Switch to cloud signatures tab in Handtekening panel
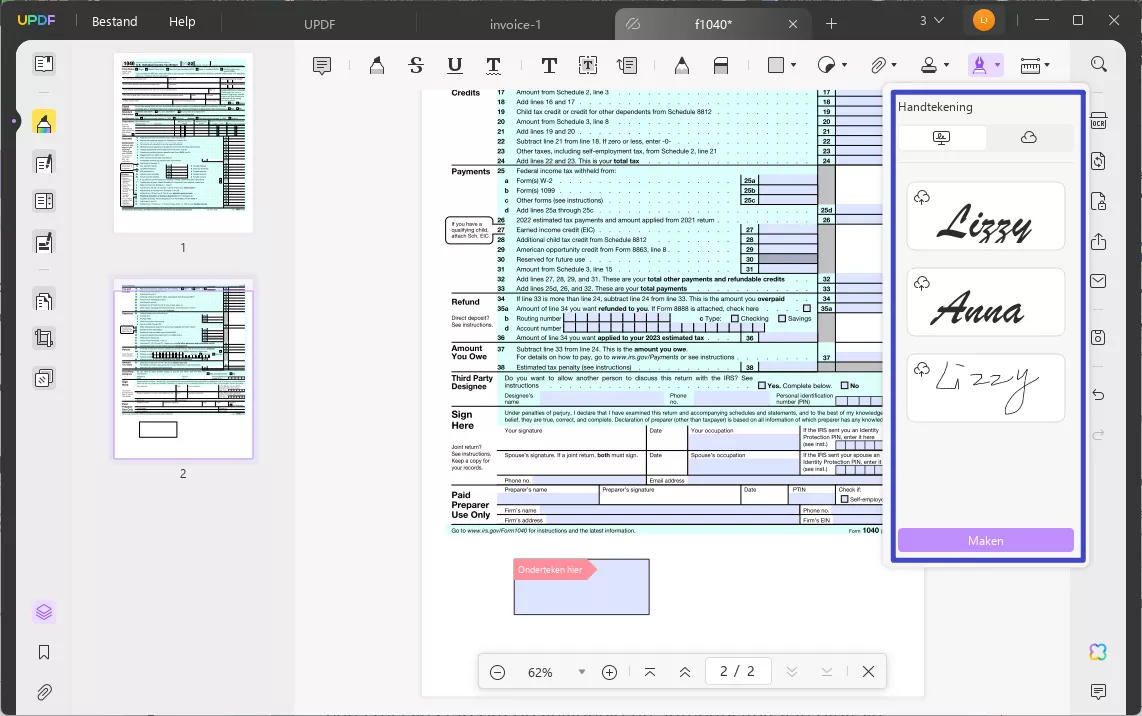The height and width of the screenshot is (716, 1142). (x=1029, y=138)
